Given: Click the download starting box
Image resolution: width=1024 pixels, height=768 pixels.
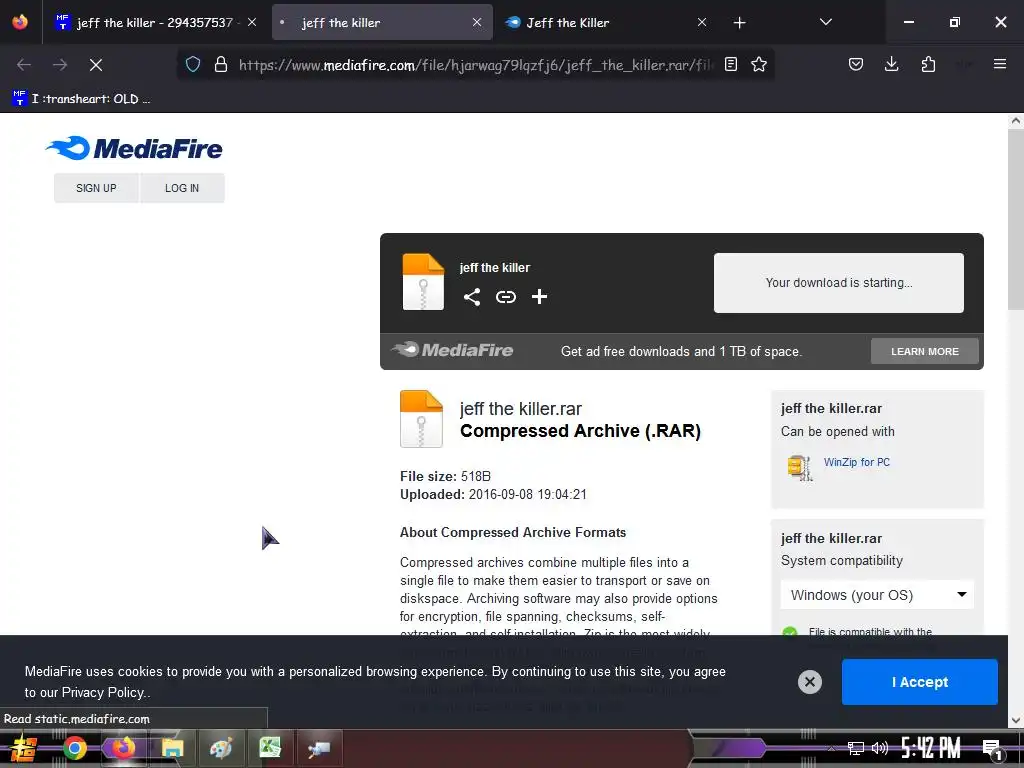Looking at the screenshot, I should click(839, 283).
